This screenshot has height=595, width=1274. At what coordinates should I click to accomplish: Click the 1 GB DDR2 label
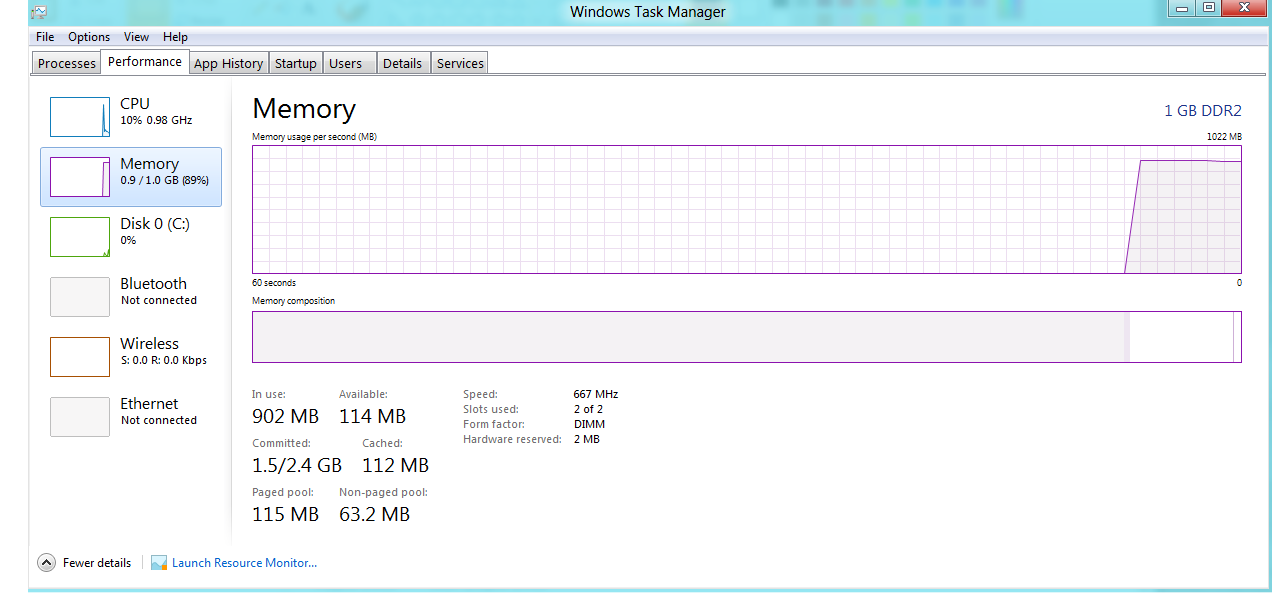tap(1203, 110)
